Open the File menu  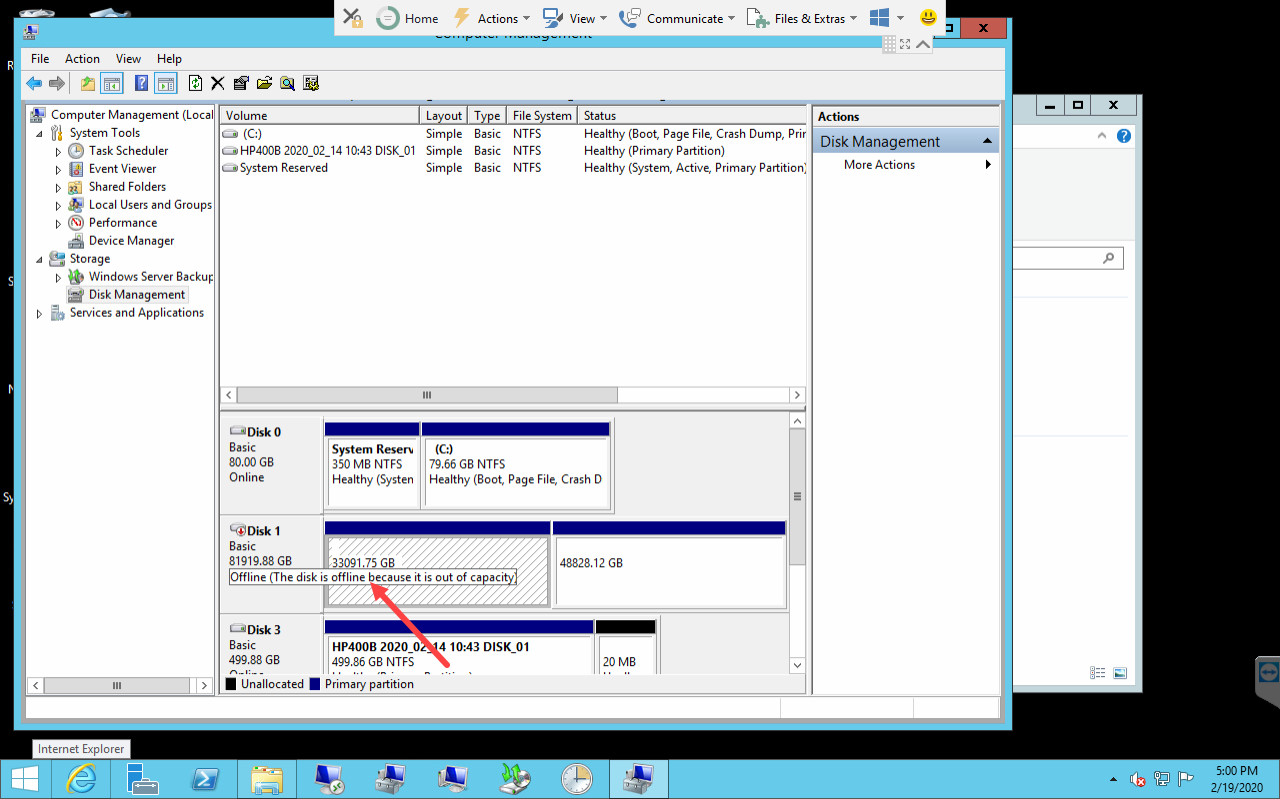[40, 59]
